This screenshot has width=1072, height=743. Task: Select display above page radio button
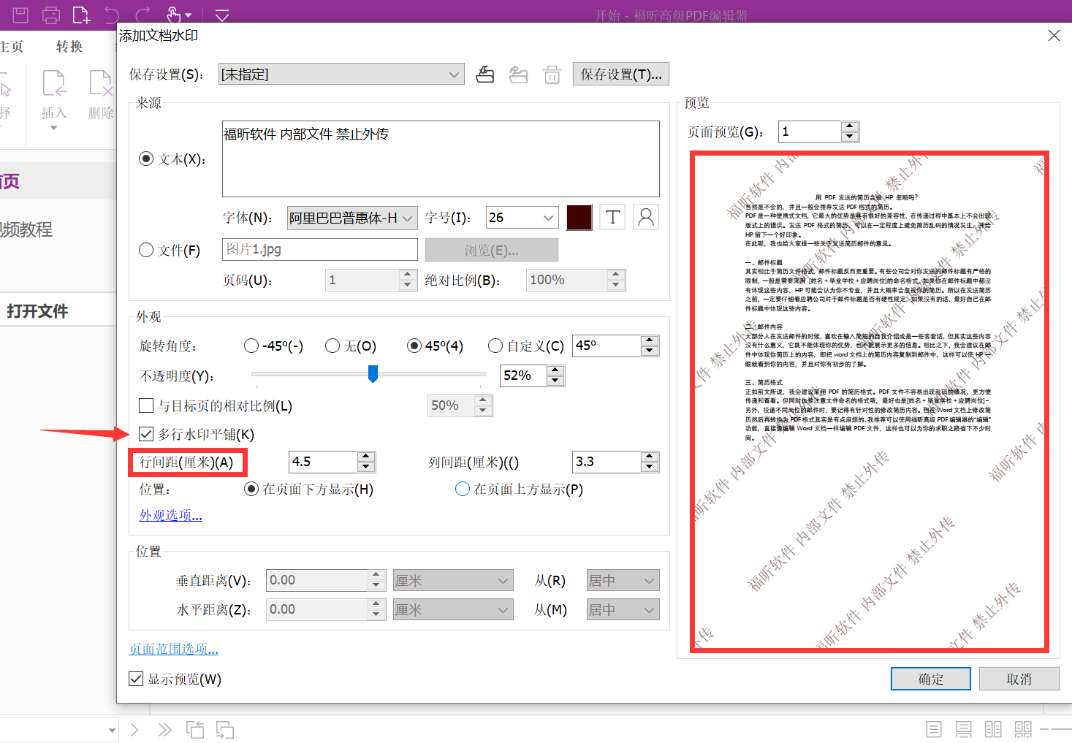[x=462, y=489]
